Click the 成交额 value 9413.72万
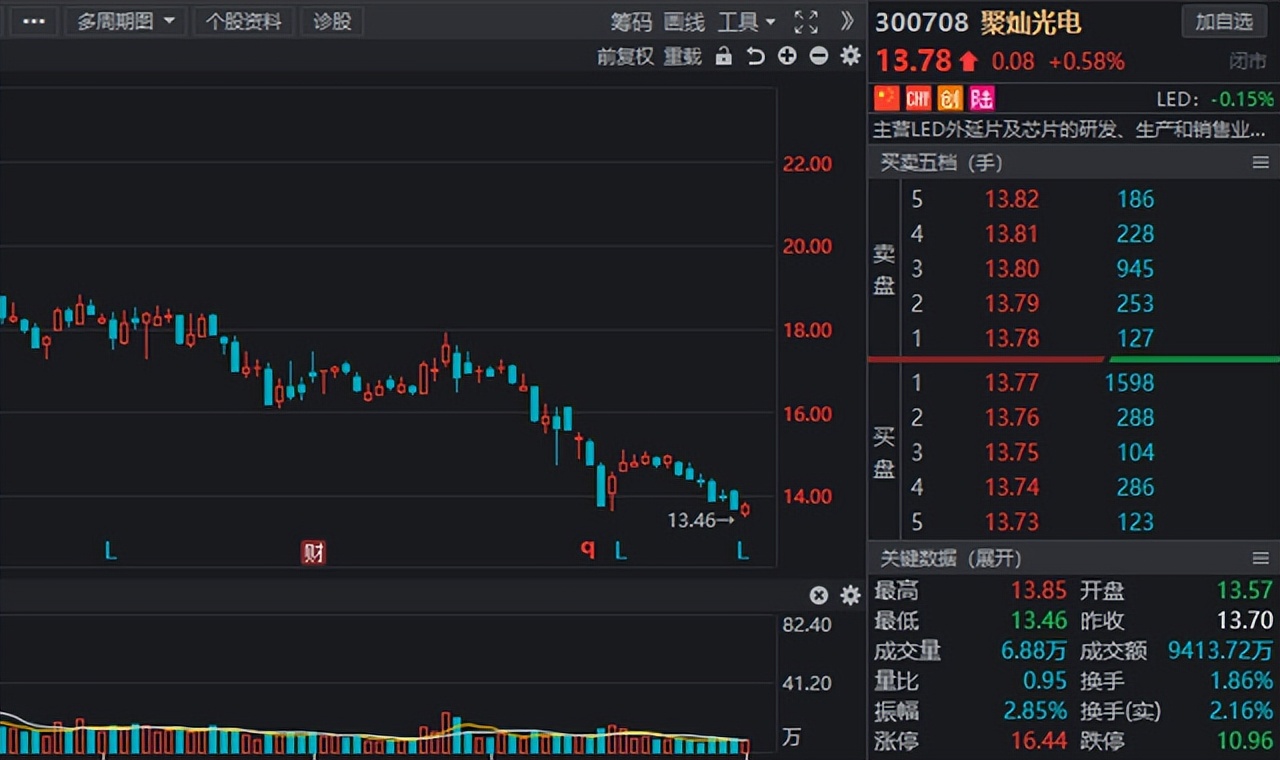The image size is (1280, 760). 1220,651
